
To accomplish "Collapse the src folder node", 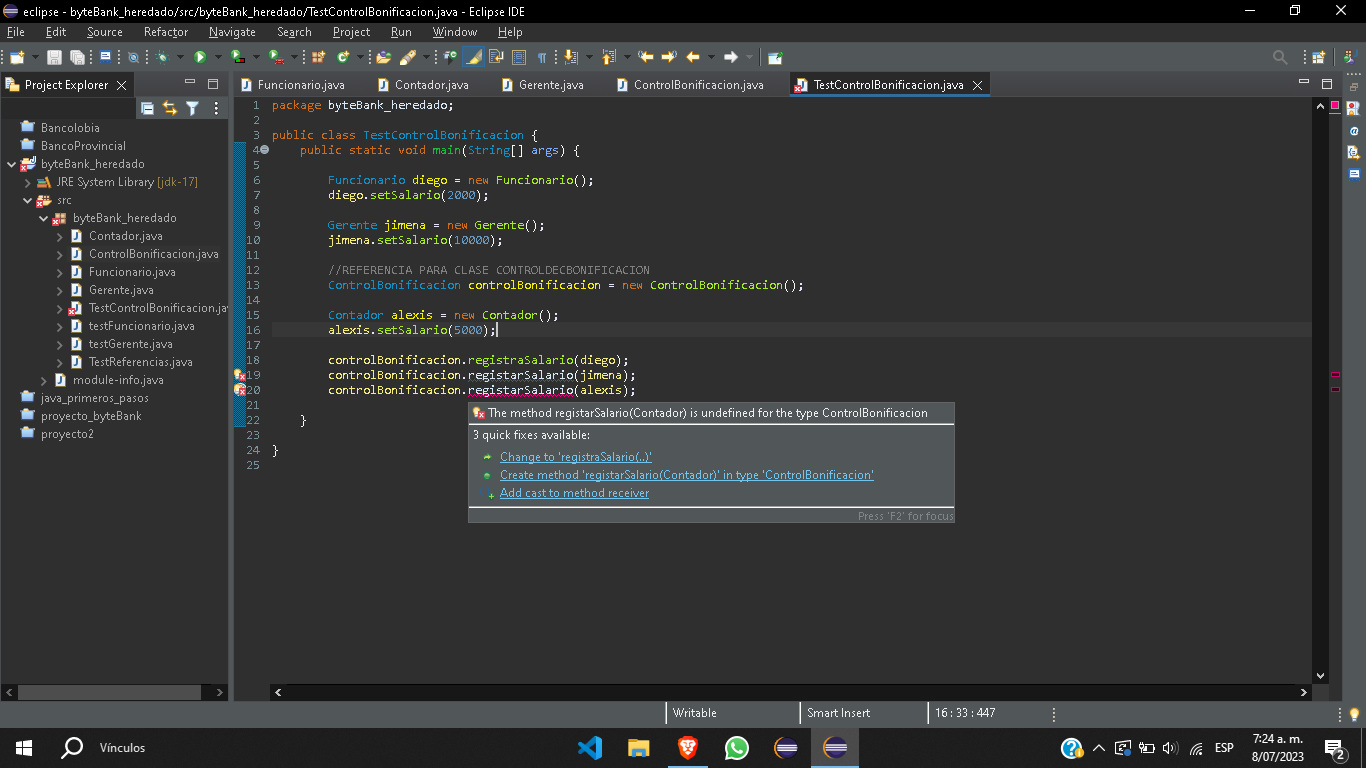I will 28,200.
